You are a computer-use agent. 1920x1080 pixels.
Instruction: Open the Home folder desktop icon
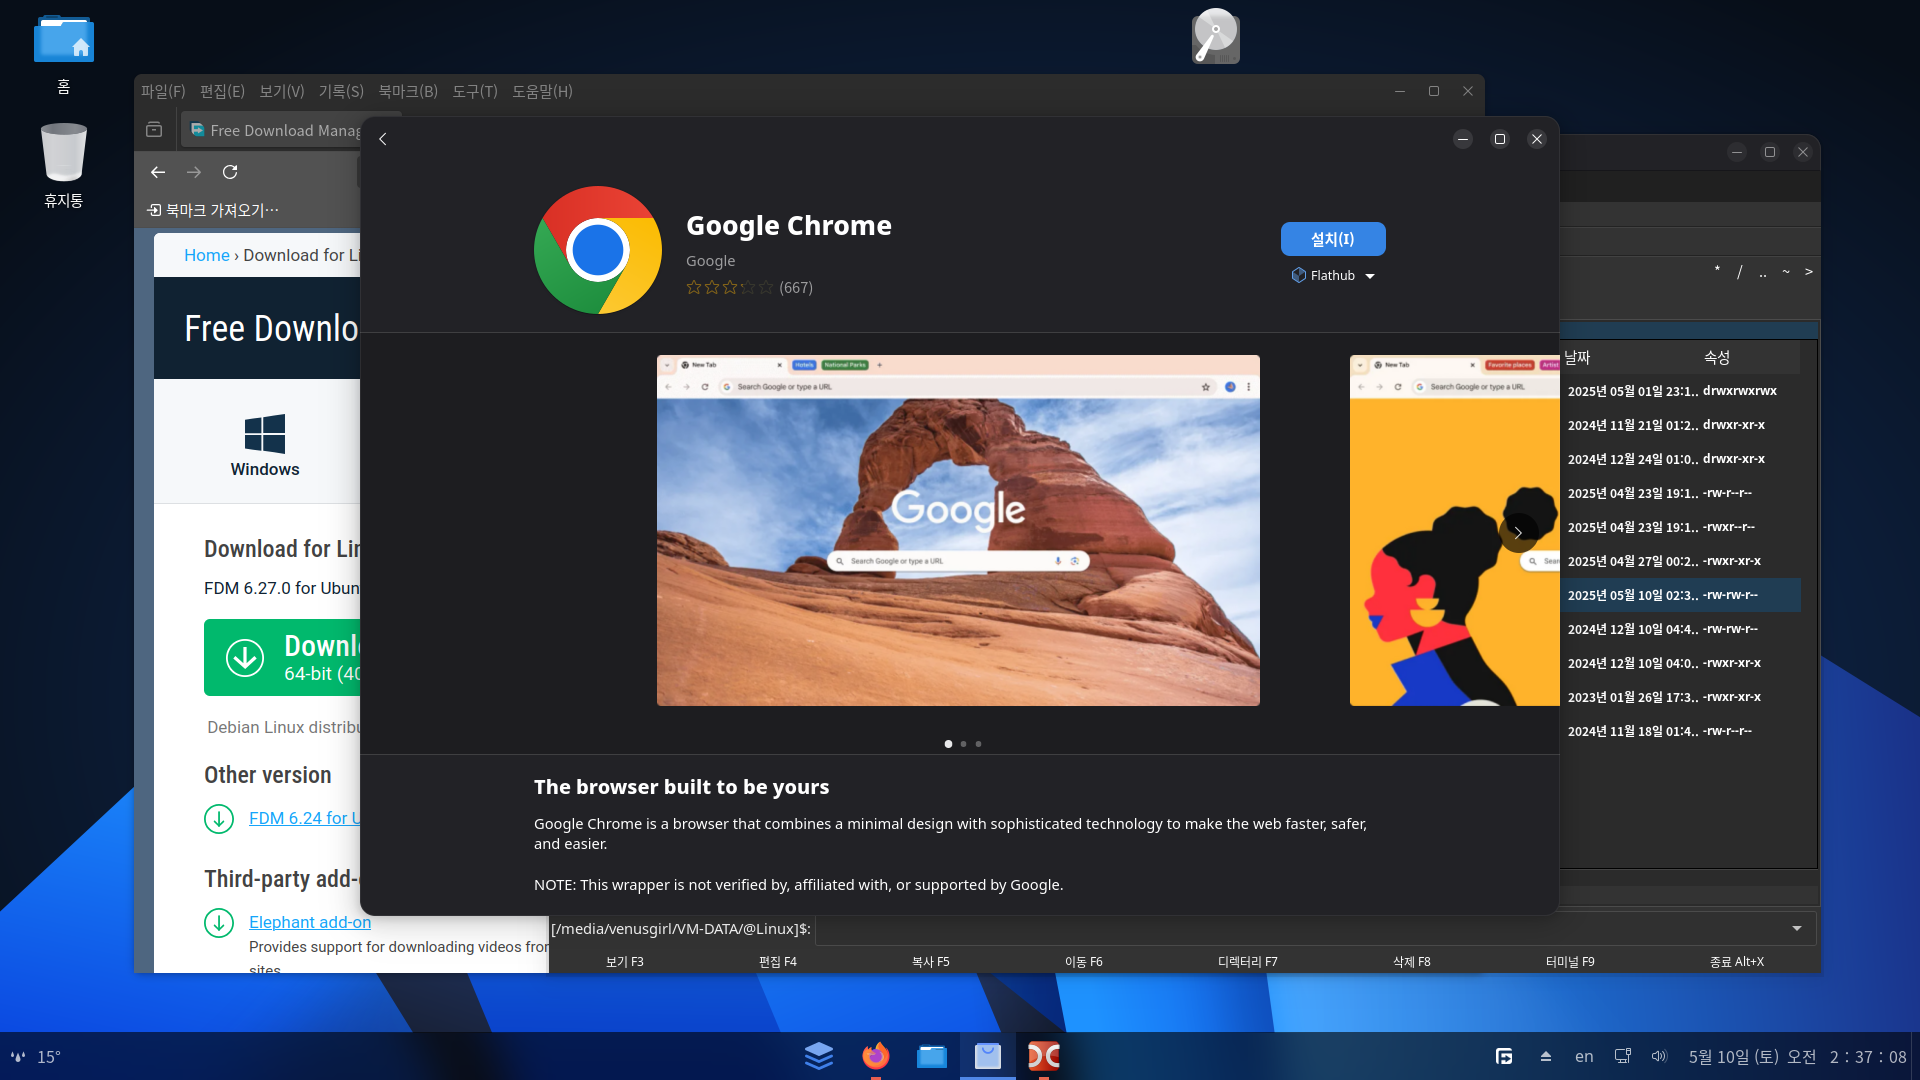(x=64, y=42)
